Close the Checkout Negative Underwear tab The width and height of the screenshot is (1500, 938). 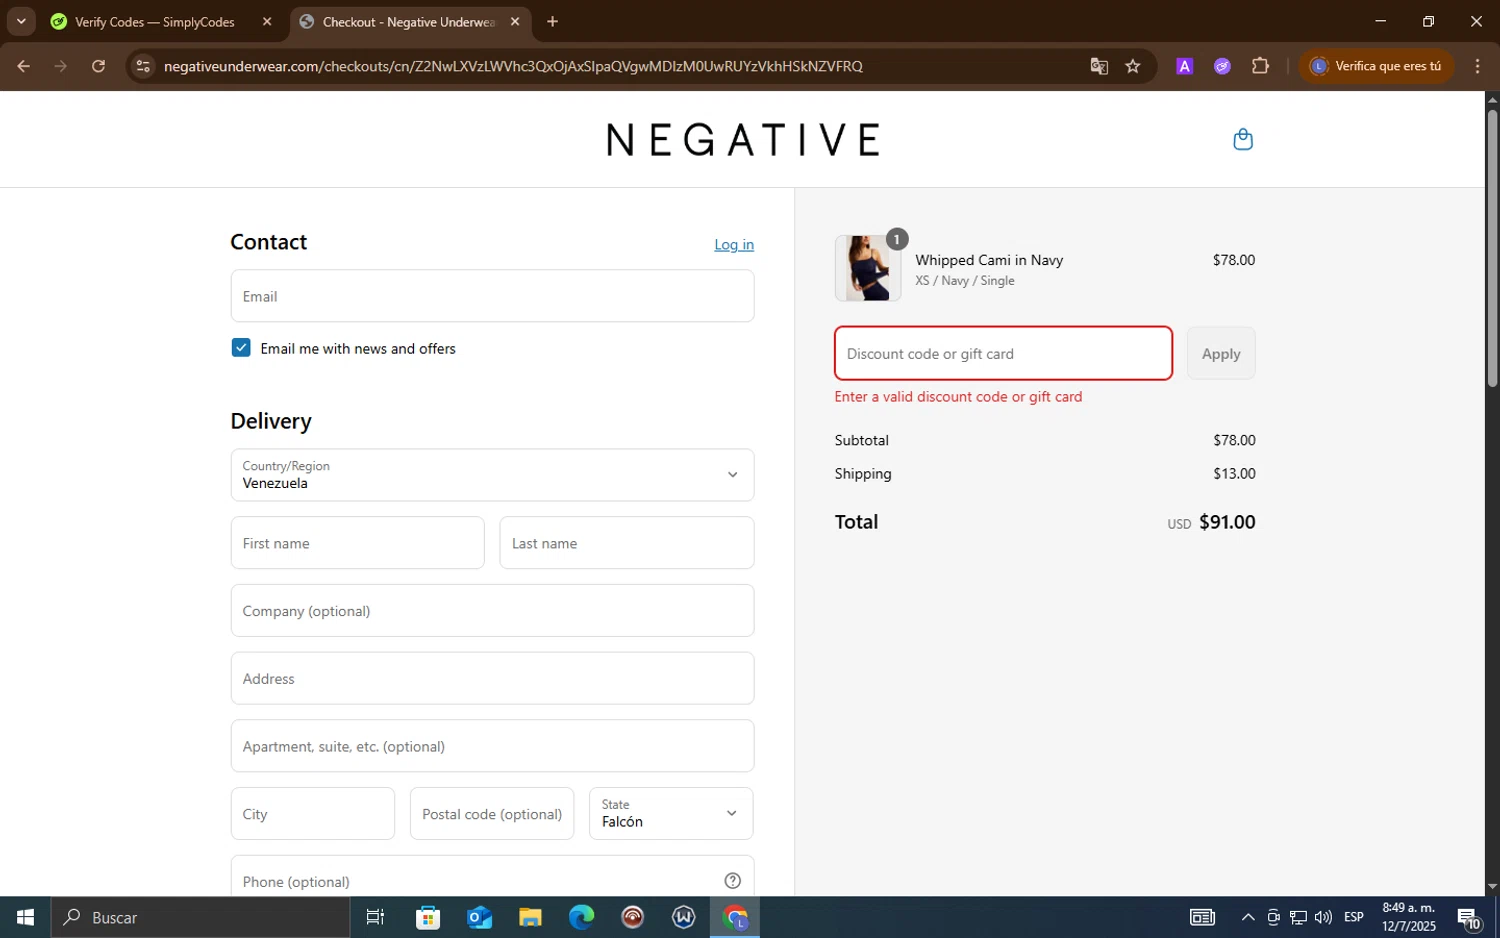pos(515,21)
